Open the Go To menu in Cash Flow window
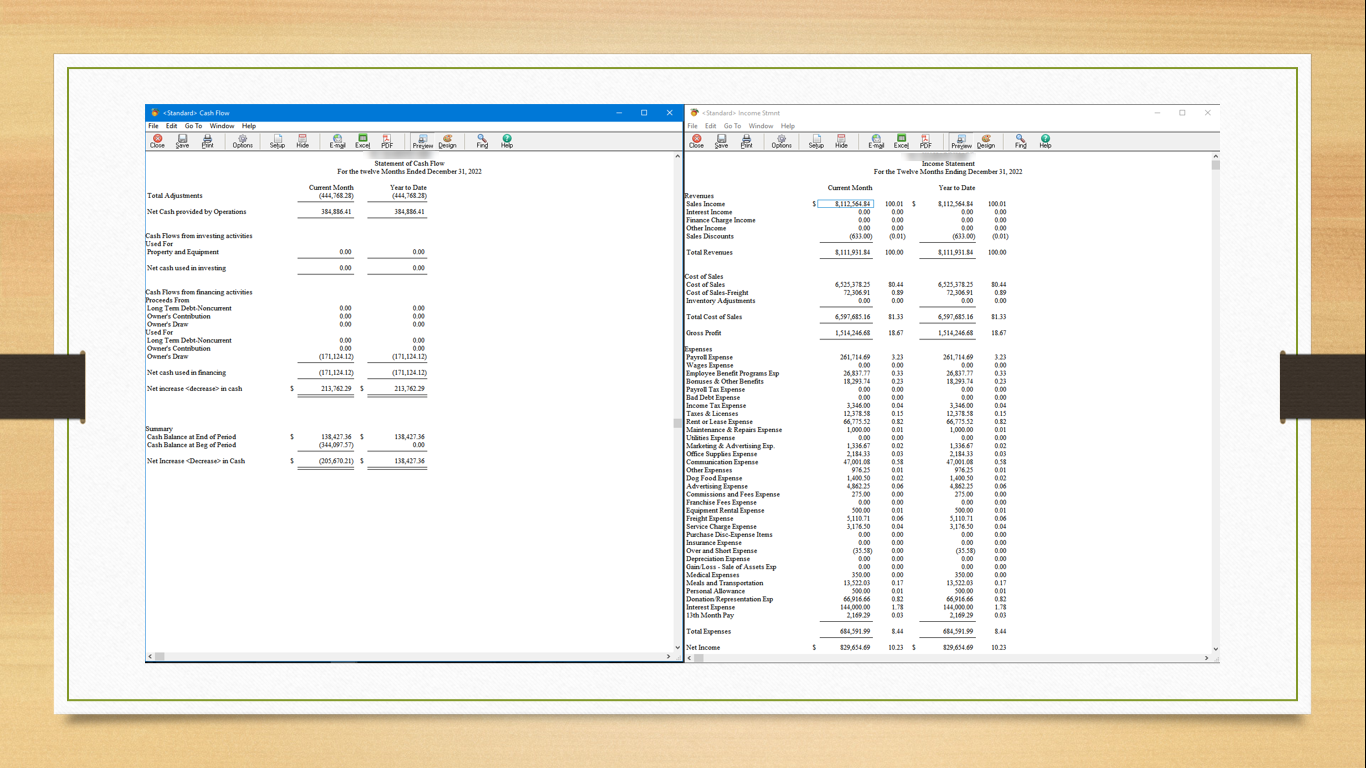This screenshot has width=1366, height=768. pyautogui.click(x=193, y=126)
